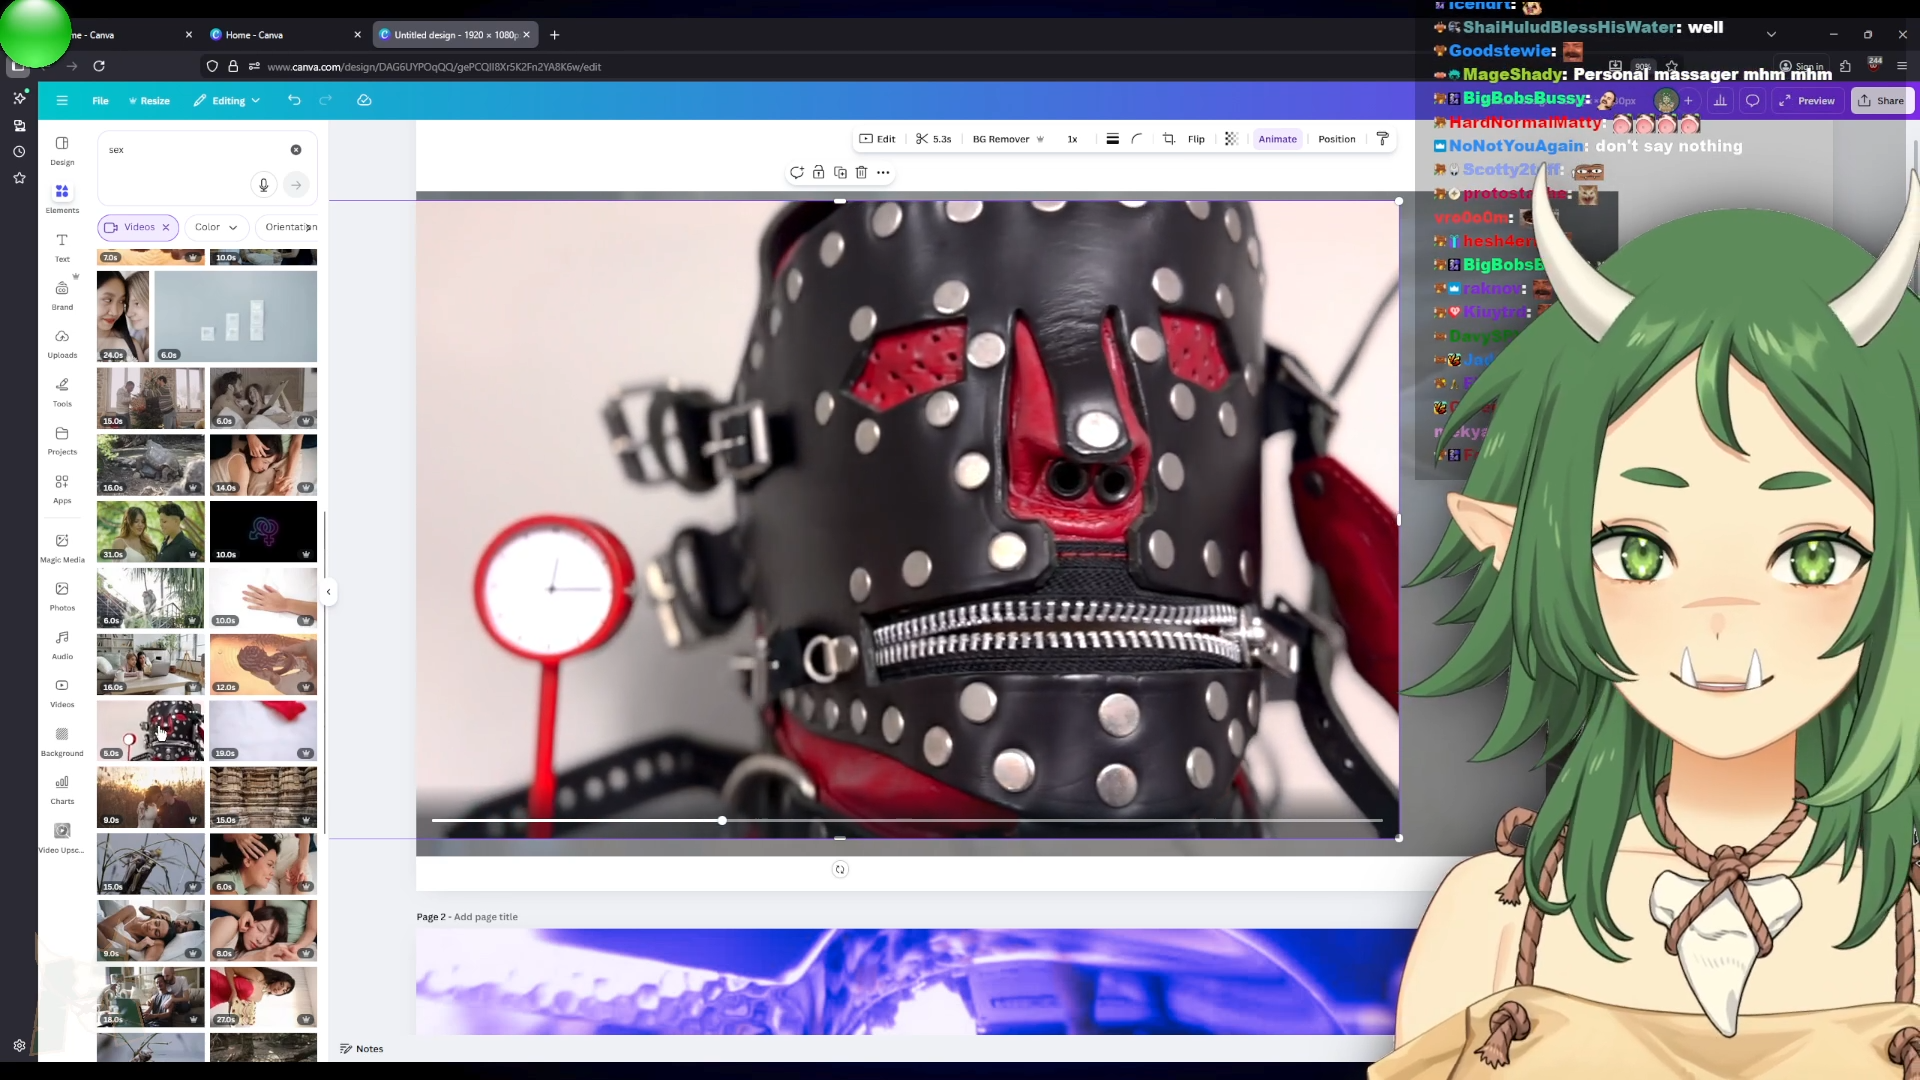Toggle the Animate button

[1277, 139]
